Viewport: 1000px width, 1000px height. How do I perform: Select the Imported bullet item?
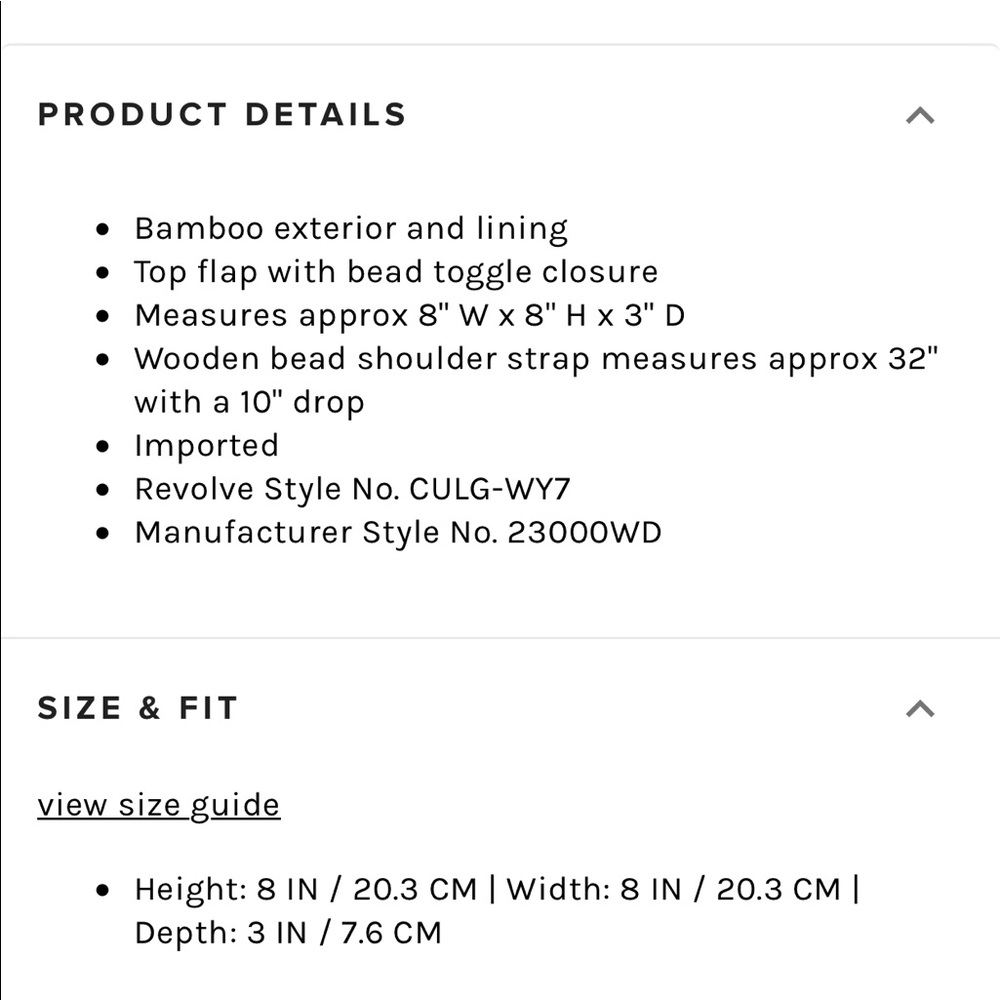coord(206,446)
